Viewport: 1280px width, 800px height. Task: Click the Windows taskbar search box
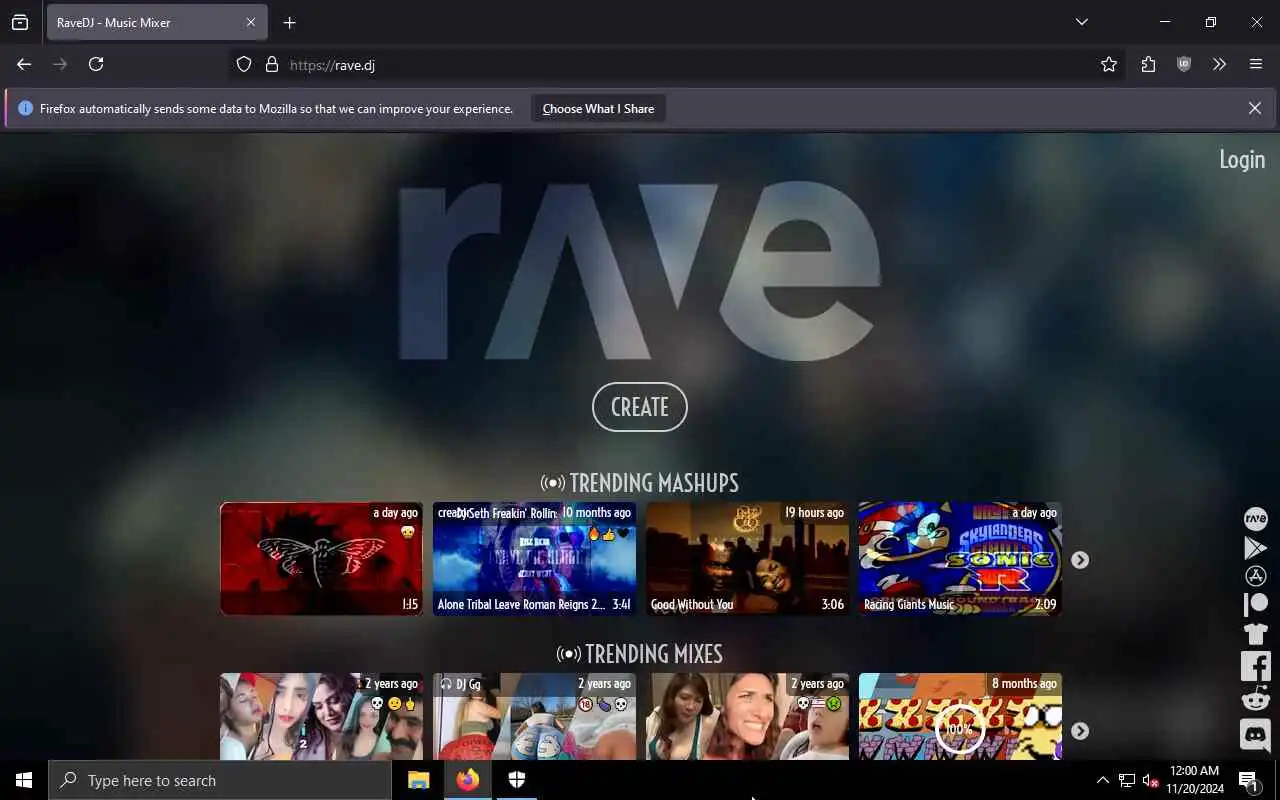(220, 780)
